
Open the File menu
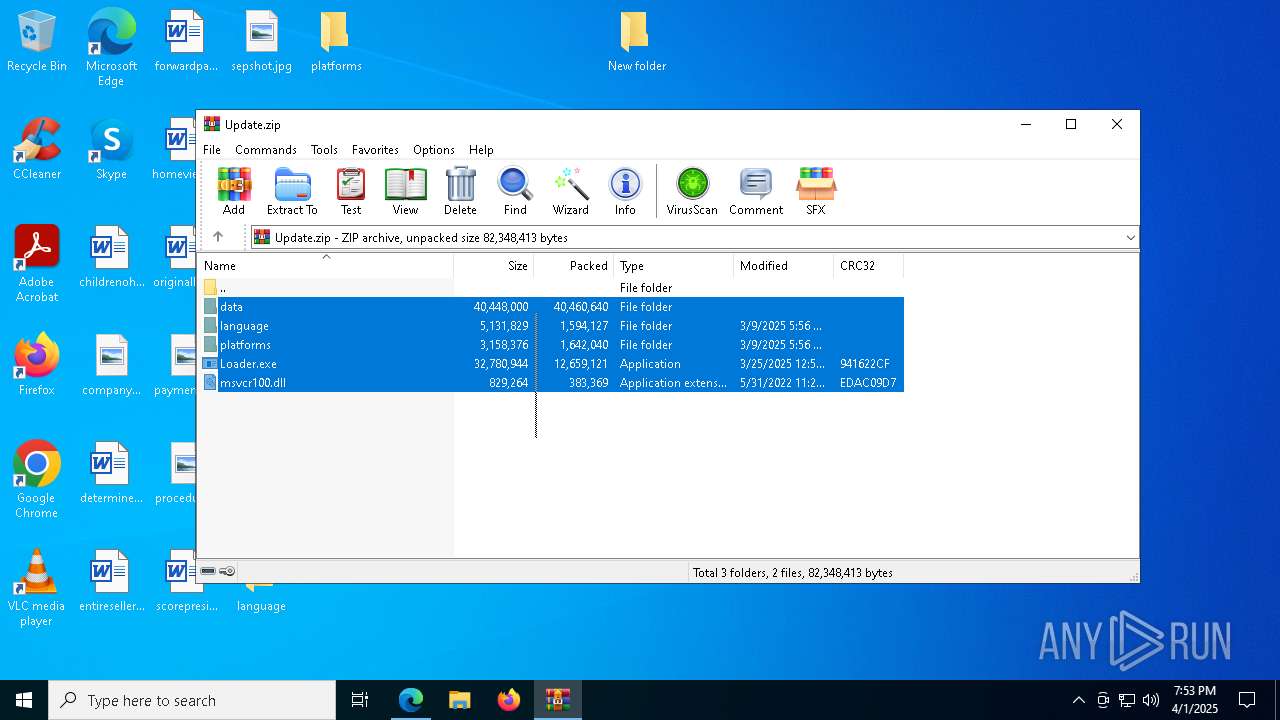coord(212,149)
